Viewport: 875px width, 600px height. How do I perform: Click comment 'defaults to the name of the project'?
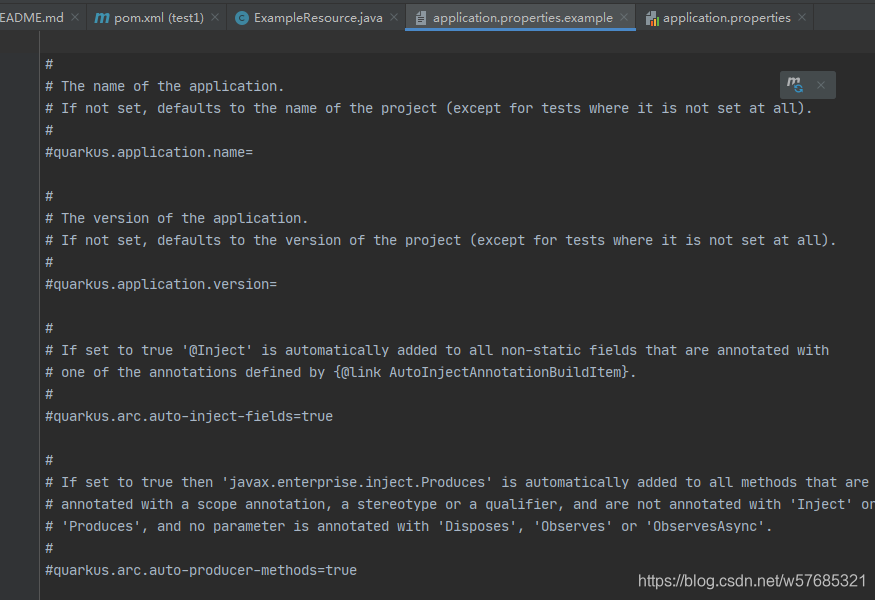(297, 108)
